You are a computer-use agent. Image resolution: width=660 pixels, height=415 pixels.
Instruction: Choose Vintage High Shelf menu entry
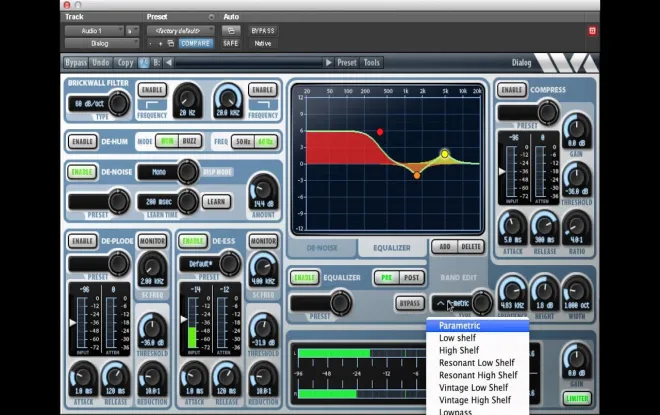pos(478,400)
